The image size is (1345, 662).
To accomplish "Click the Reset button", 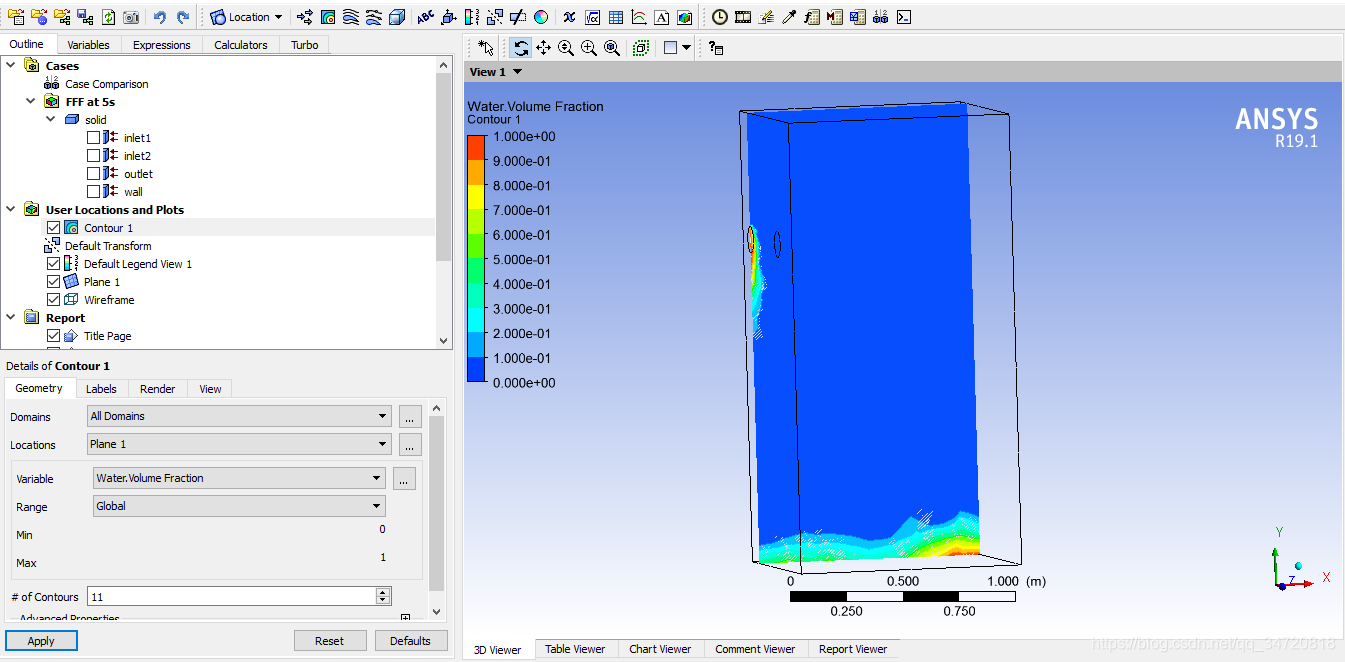I will pos(330,641).
